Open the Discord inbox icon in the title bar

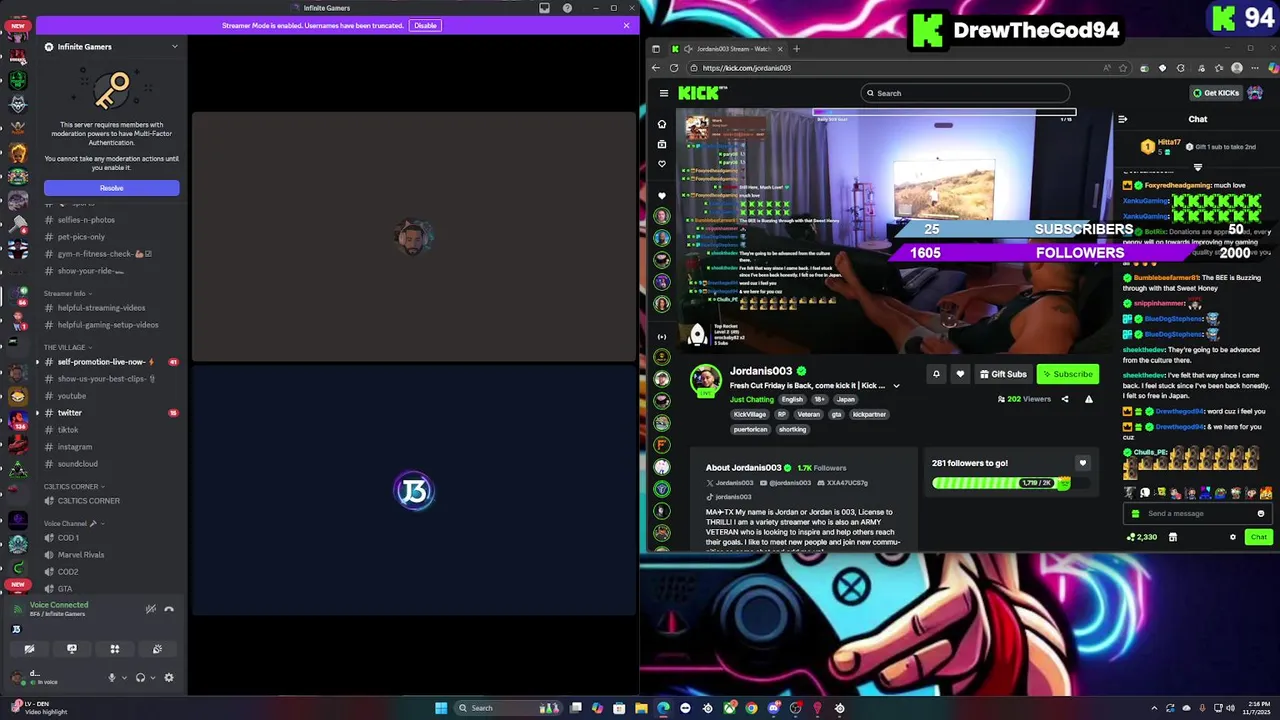tap(544, 8)
